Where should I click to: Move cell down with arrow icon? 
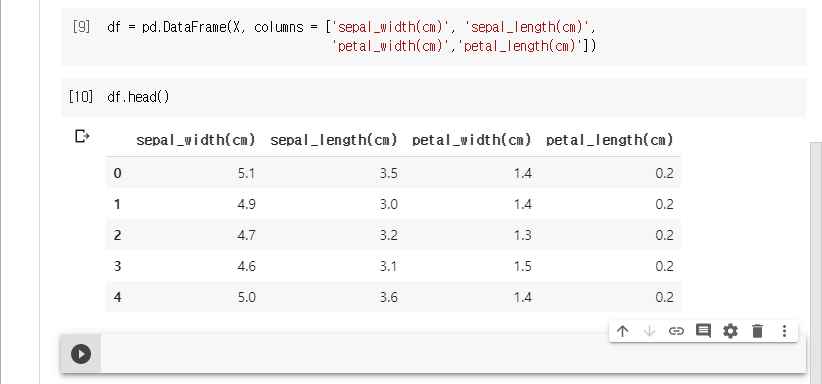650,331
